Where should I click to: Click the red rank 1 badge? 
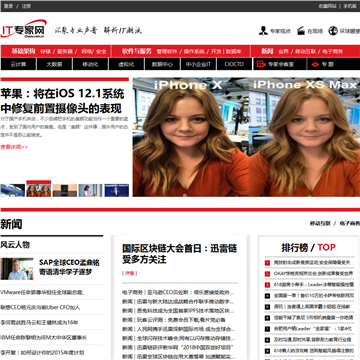tap(267, 263)
